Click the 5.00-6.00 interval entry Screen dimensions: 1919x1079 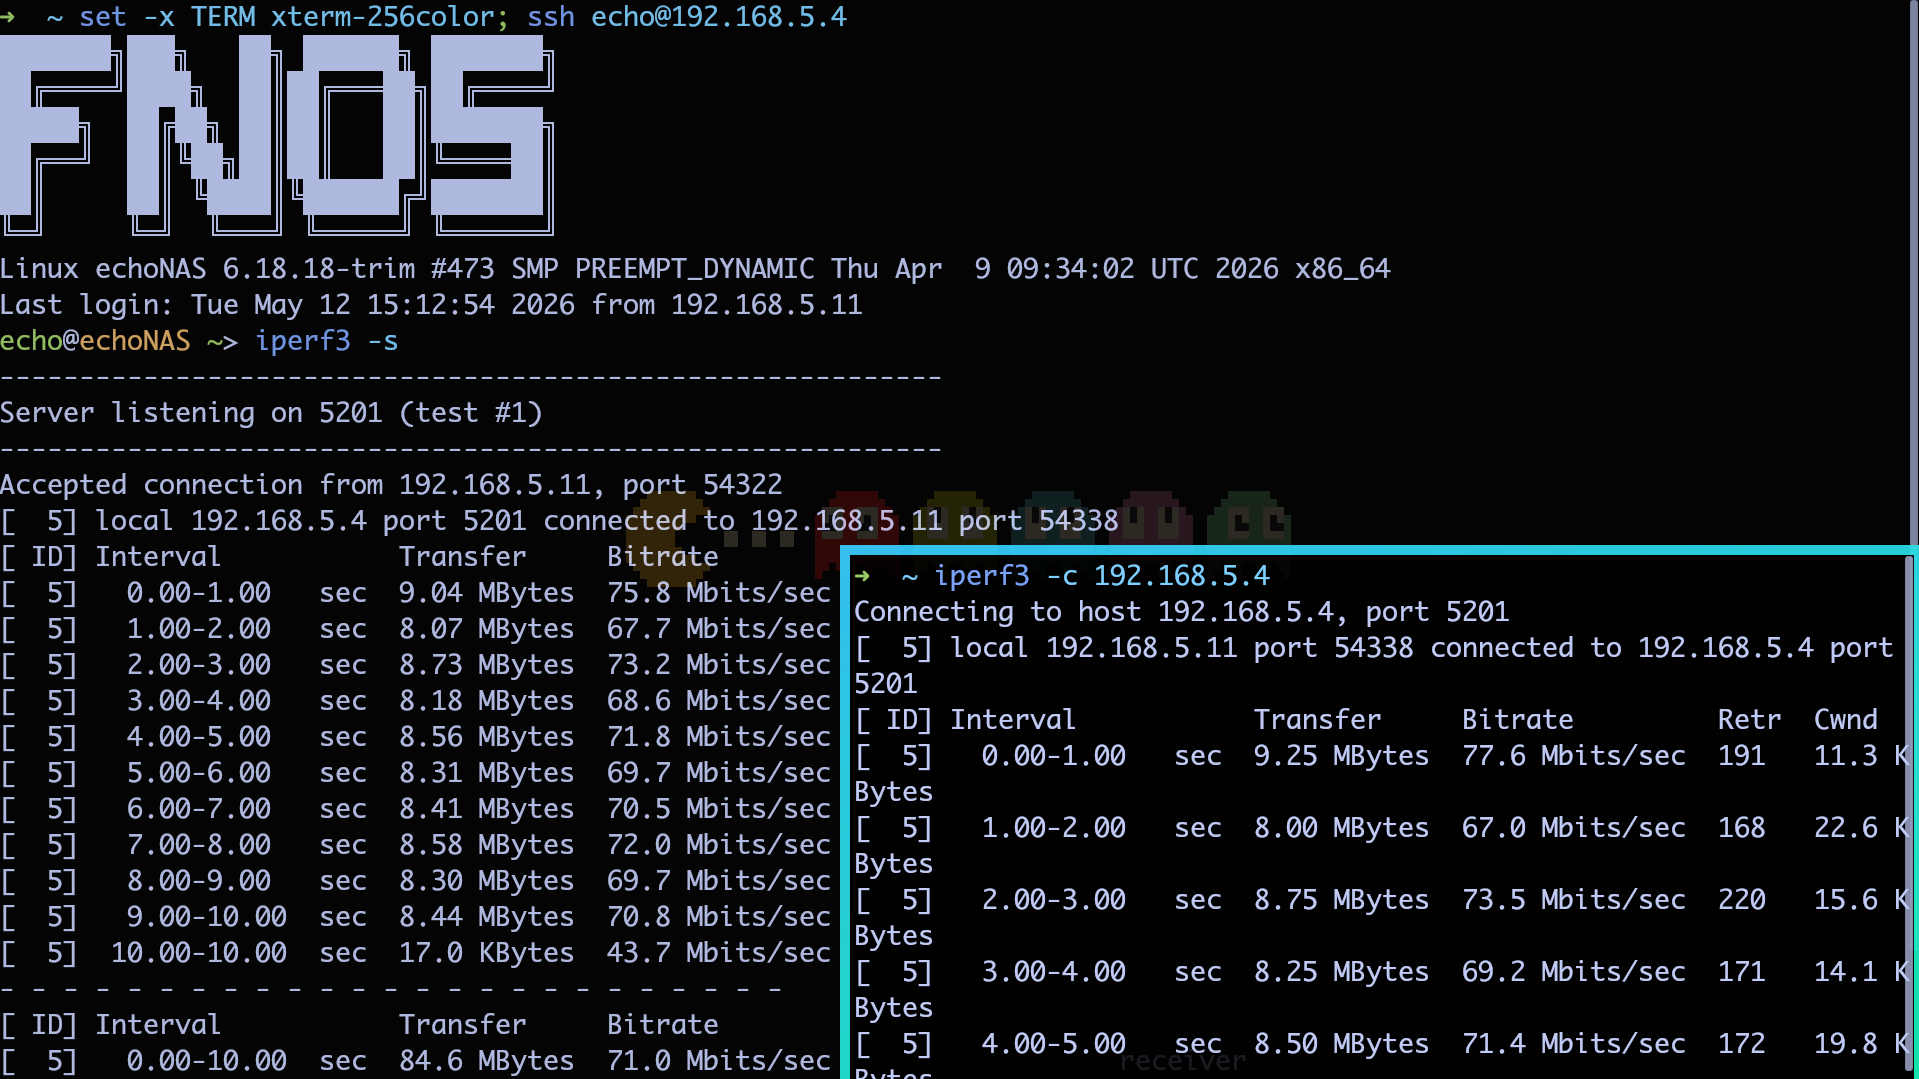(199, 773)
